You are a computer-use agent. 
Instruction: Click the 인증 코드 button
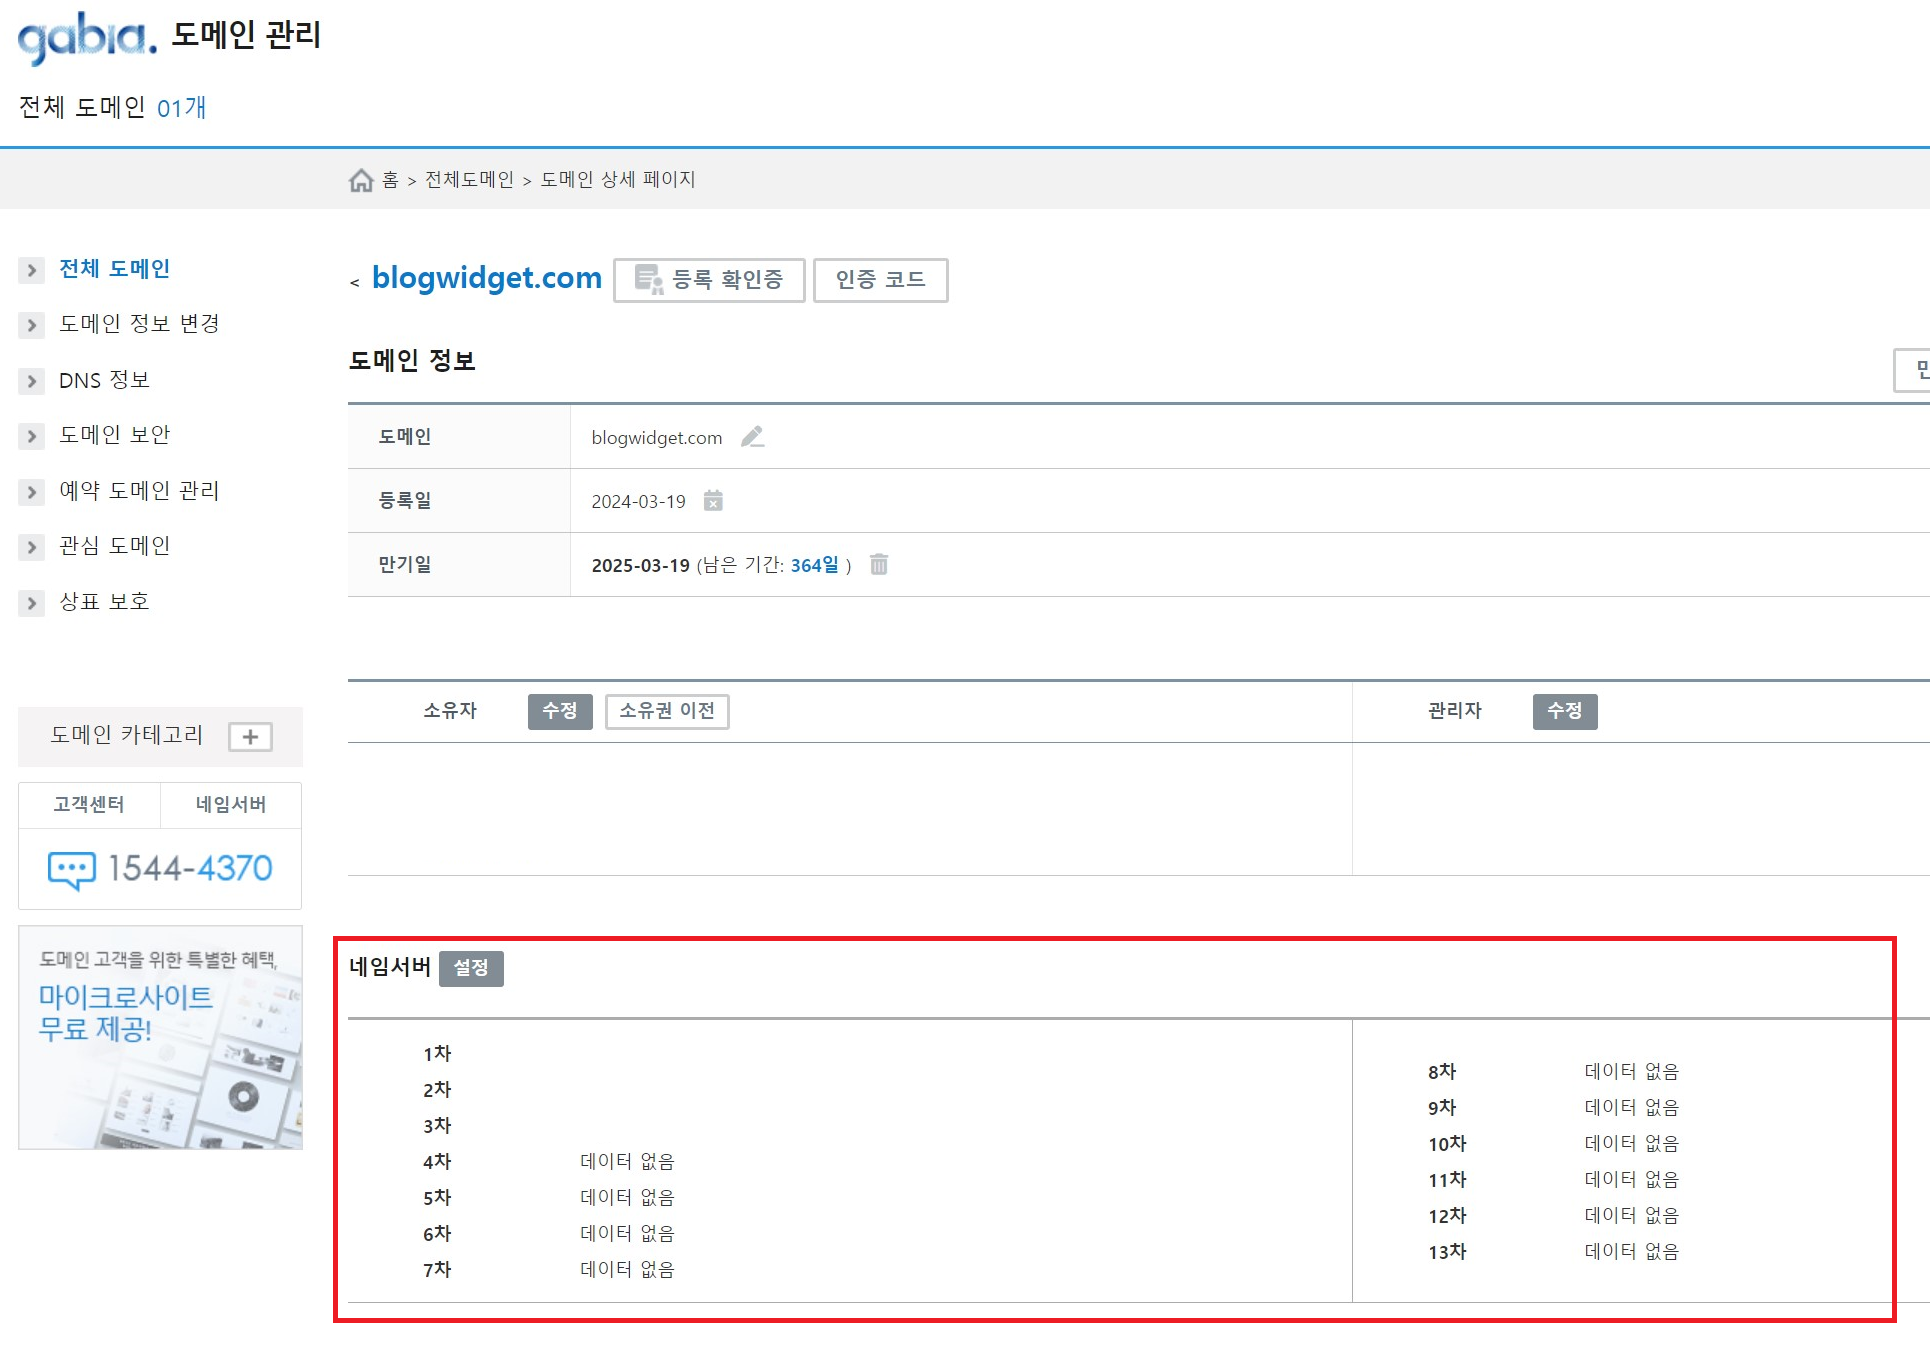pos(880,280)
